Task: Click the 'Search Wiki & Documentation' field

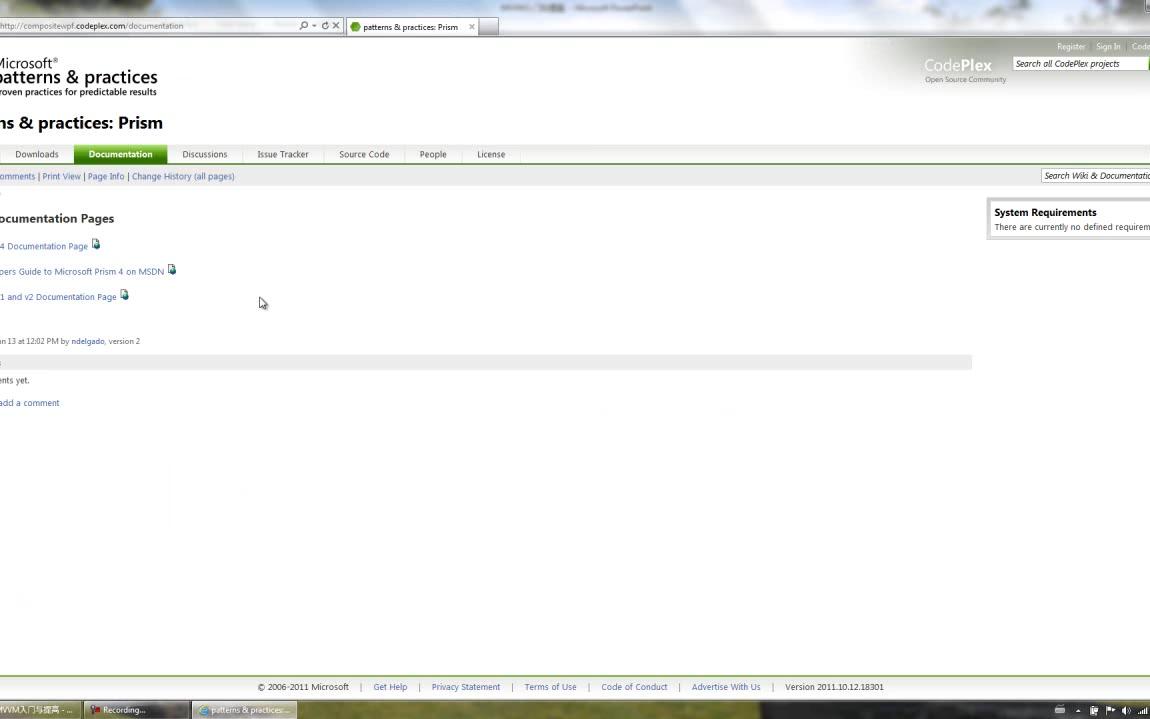Action: (1096, 175)
